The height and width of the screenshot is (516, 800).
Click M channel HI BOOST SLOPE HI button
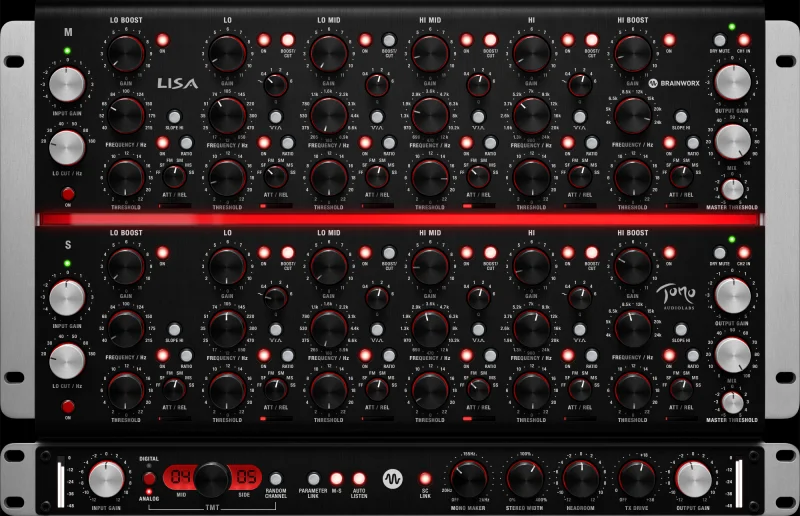click(x=681, y=116)
